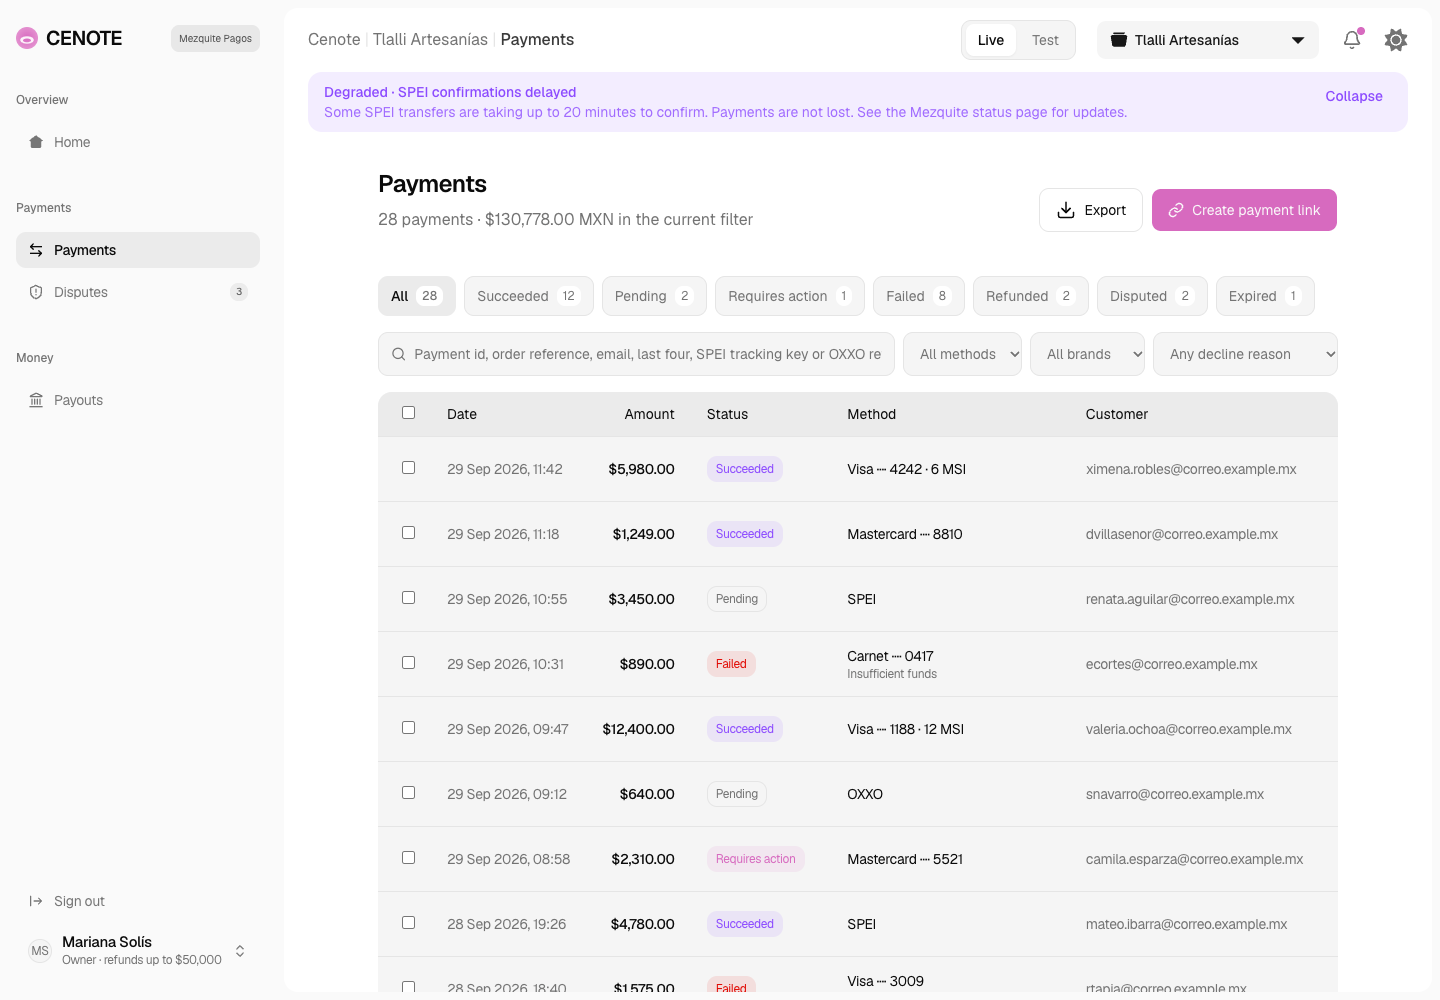
Task: Open the All methods filter
Action: tap(962, 354)
